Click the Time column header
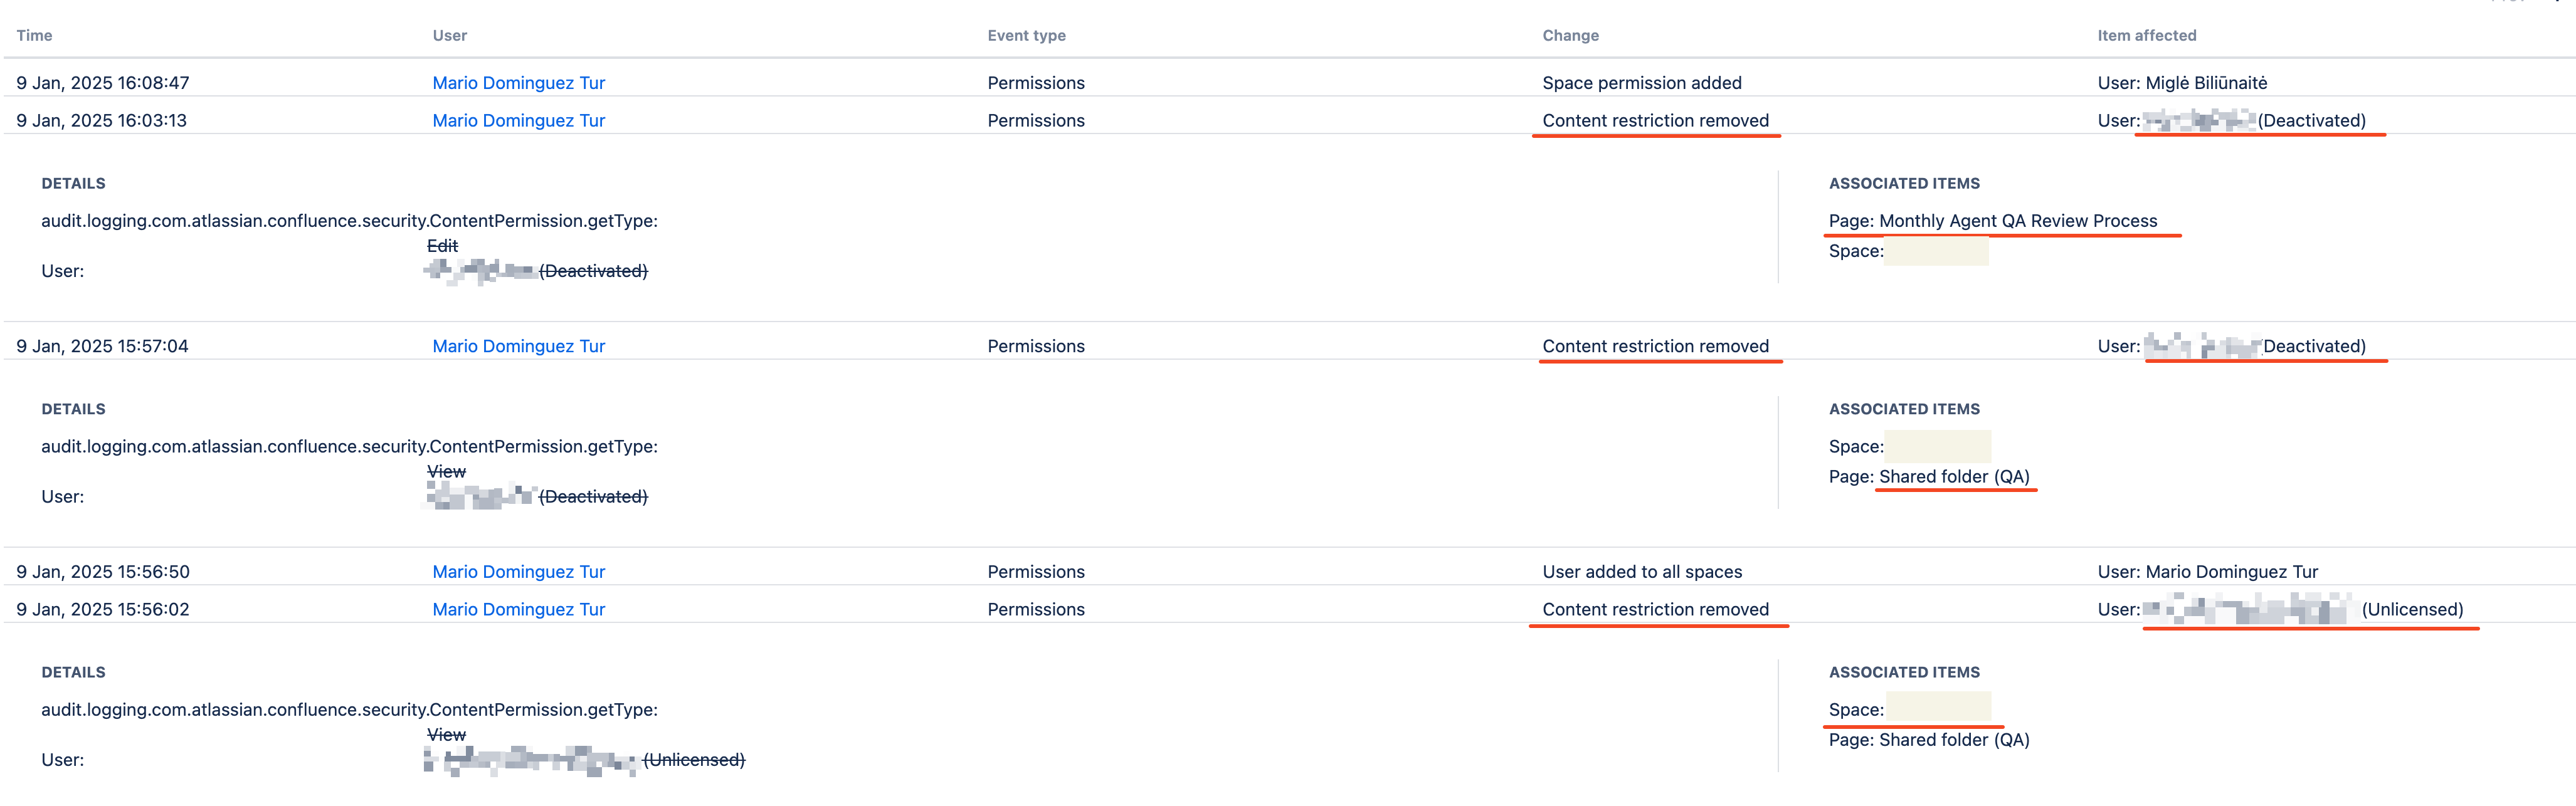Image resolution: width=2576 pixels, height=806 pixels. (x=34, y=35)
